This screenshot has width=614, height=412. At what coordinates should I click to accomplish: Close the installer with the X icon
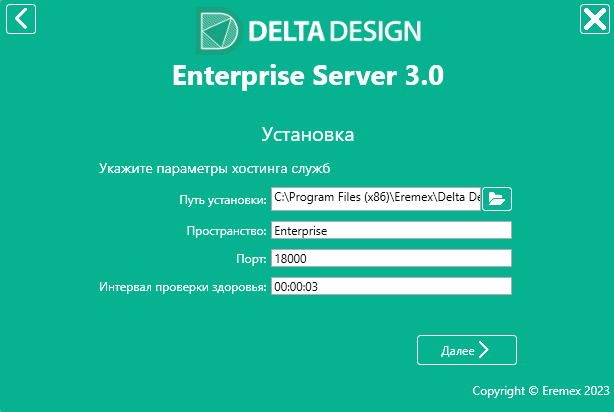point(594,19)
